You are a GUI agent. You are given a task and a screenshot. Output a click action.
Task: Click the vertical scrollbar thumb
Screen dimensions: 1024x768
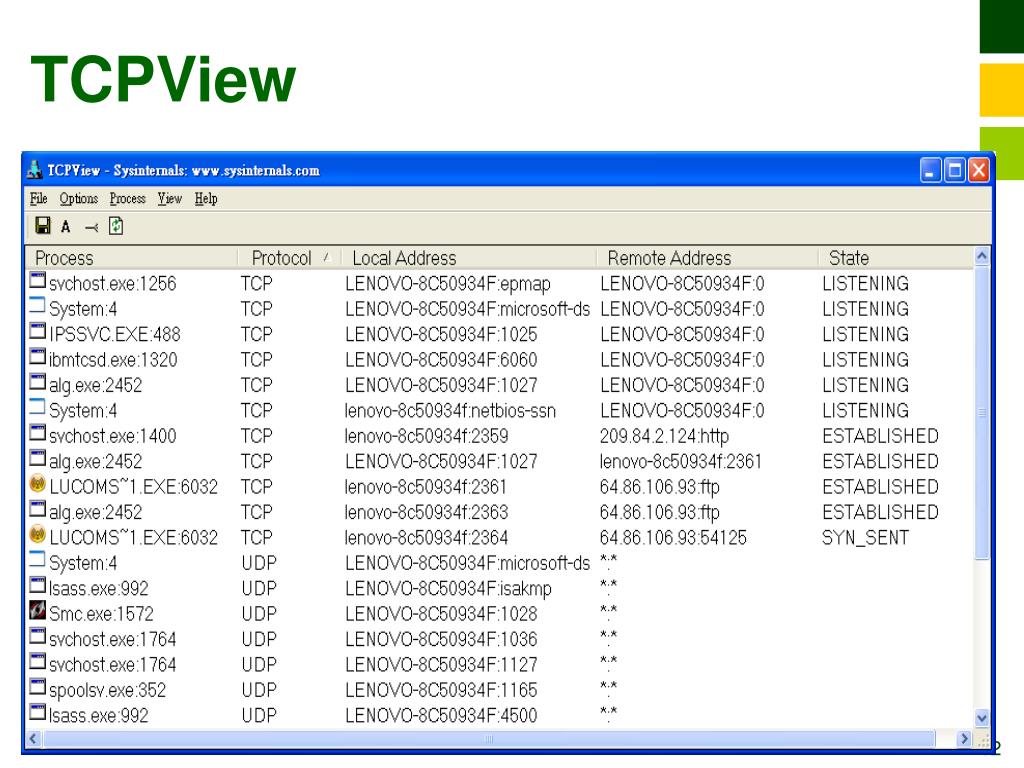(x=982, y=413)
